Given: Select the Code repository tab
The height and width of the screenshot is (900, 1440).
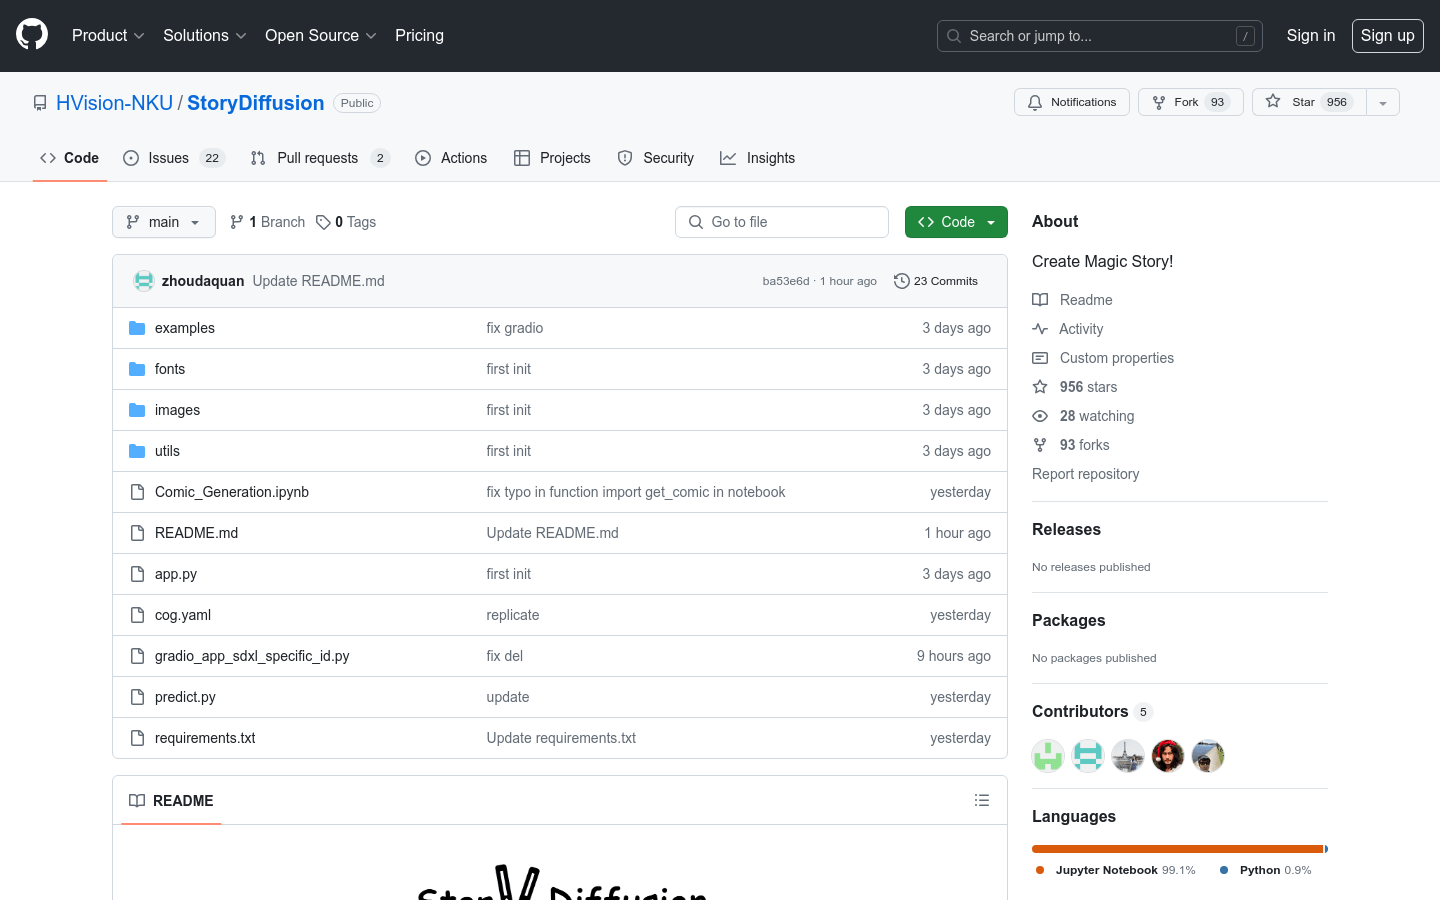Looking at the screenshot, I should click(x=69, y=158).
